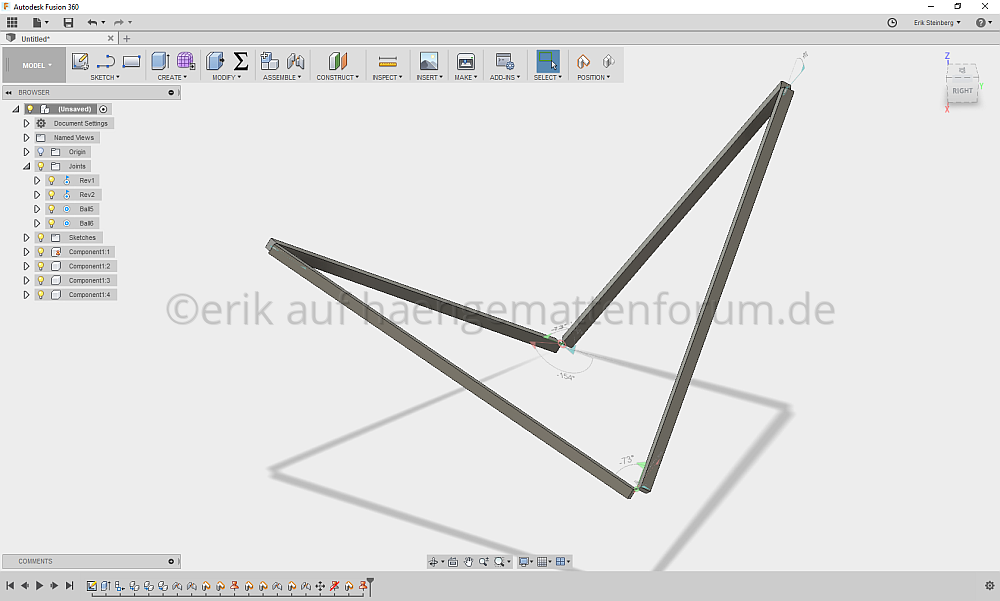The height and width of the screenshot is (601, 1000).
Task: Toggle the Origin folder visibility lightbulb
Action: pos(41,152)
